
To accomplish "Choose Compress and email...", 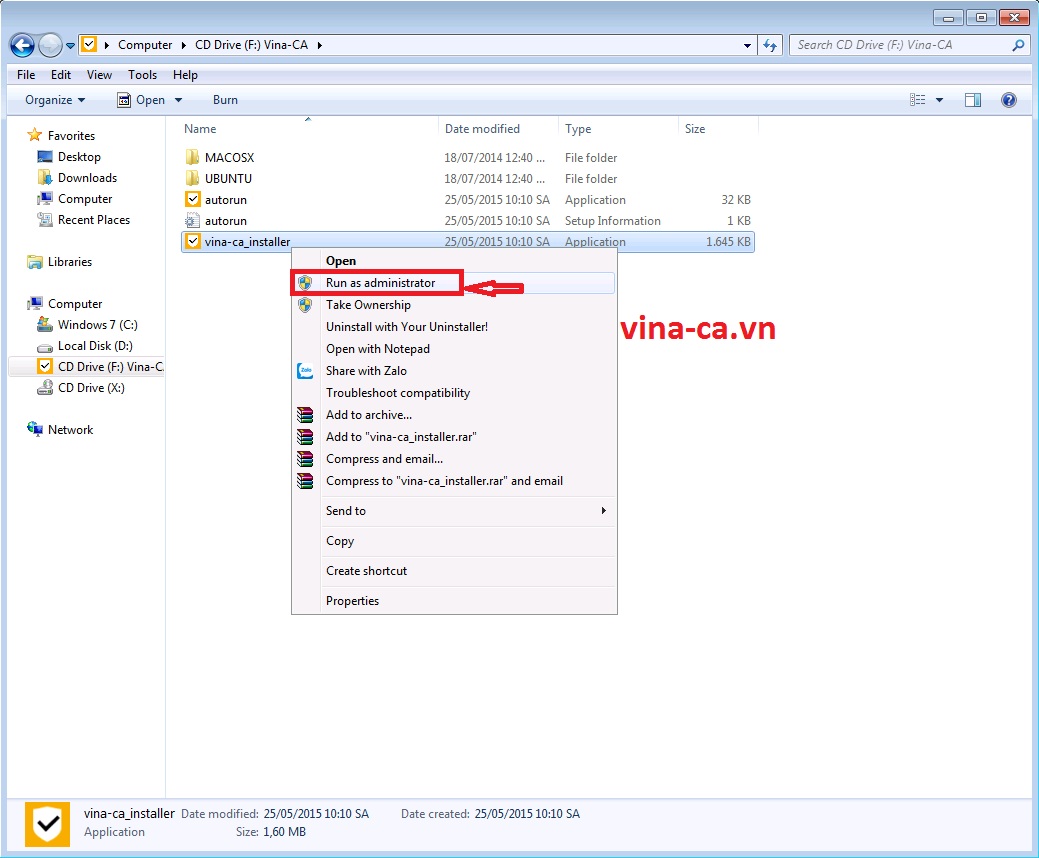I will tap(384, 458).
